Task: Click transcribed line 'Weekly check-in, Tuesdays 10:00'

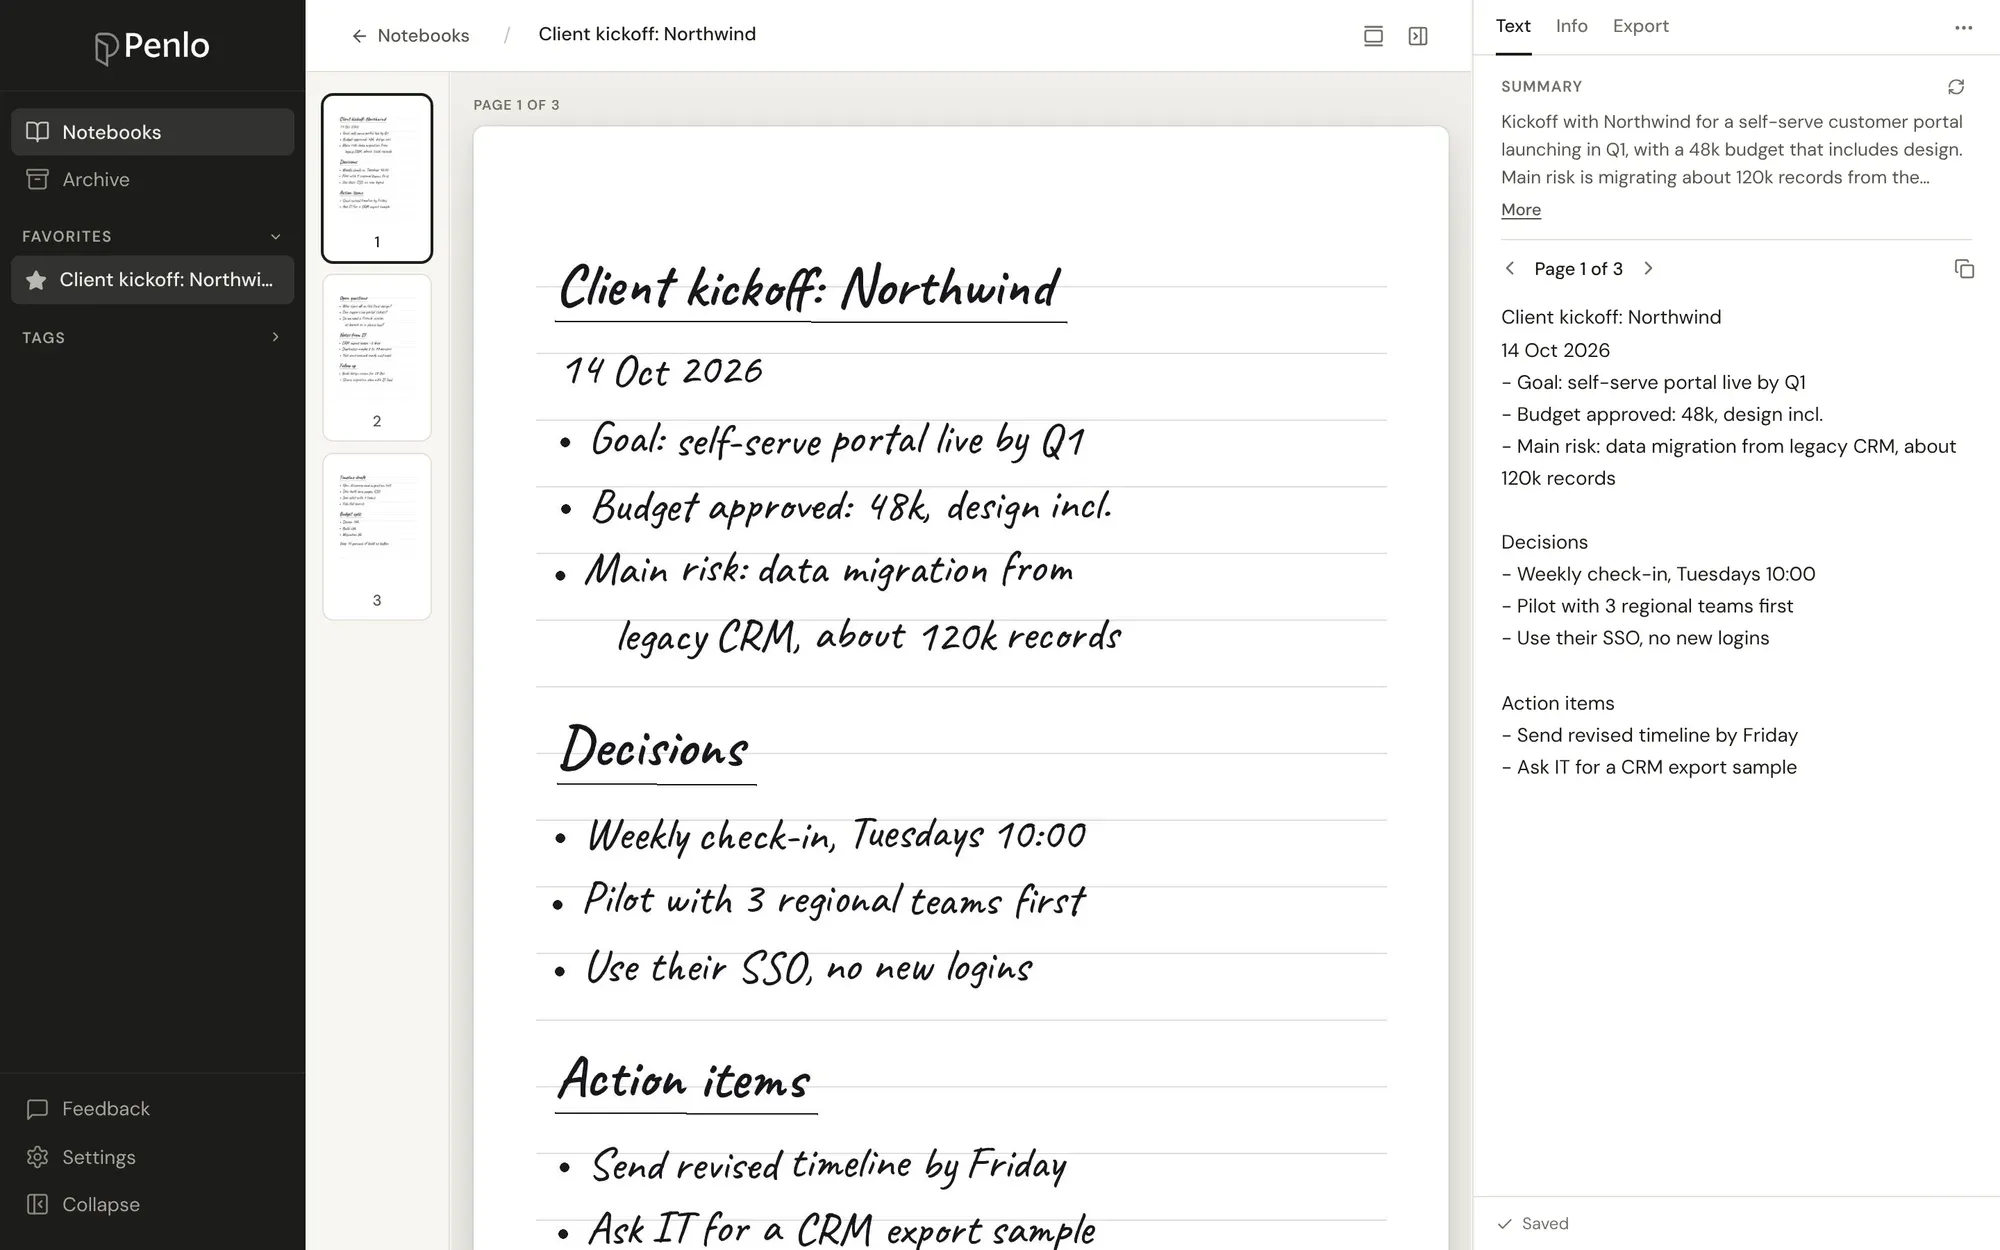Action: coord(1658,574)
